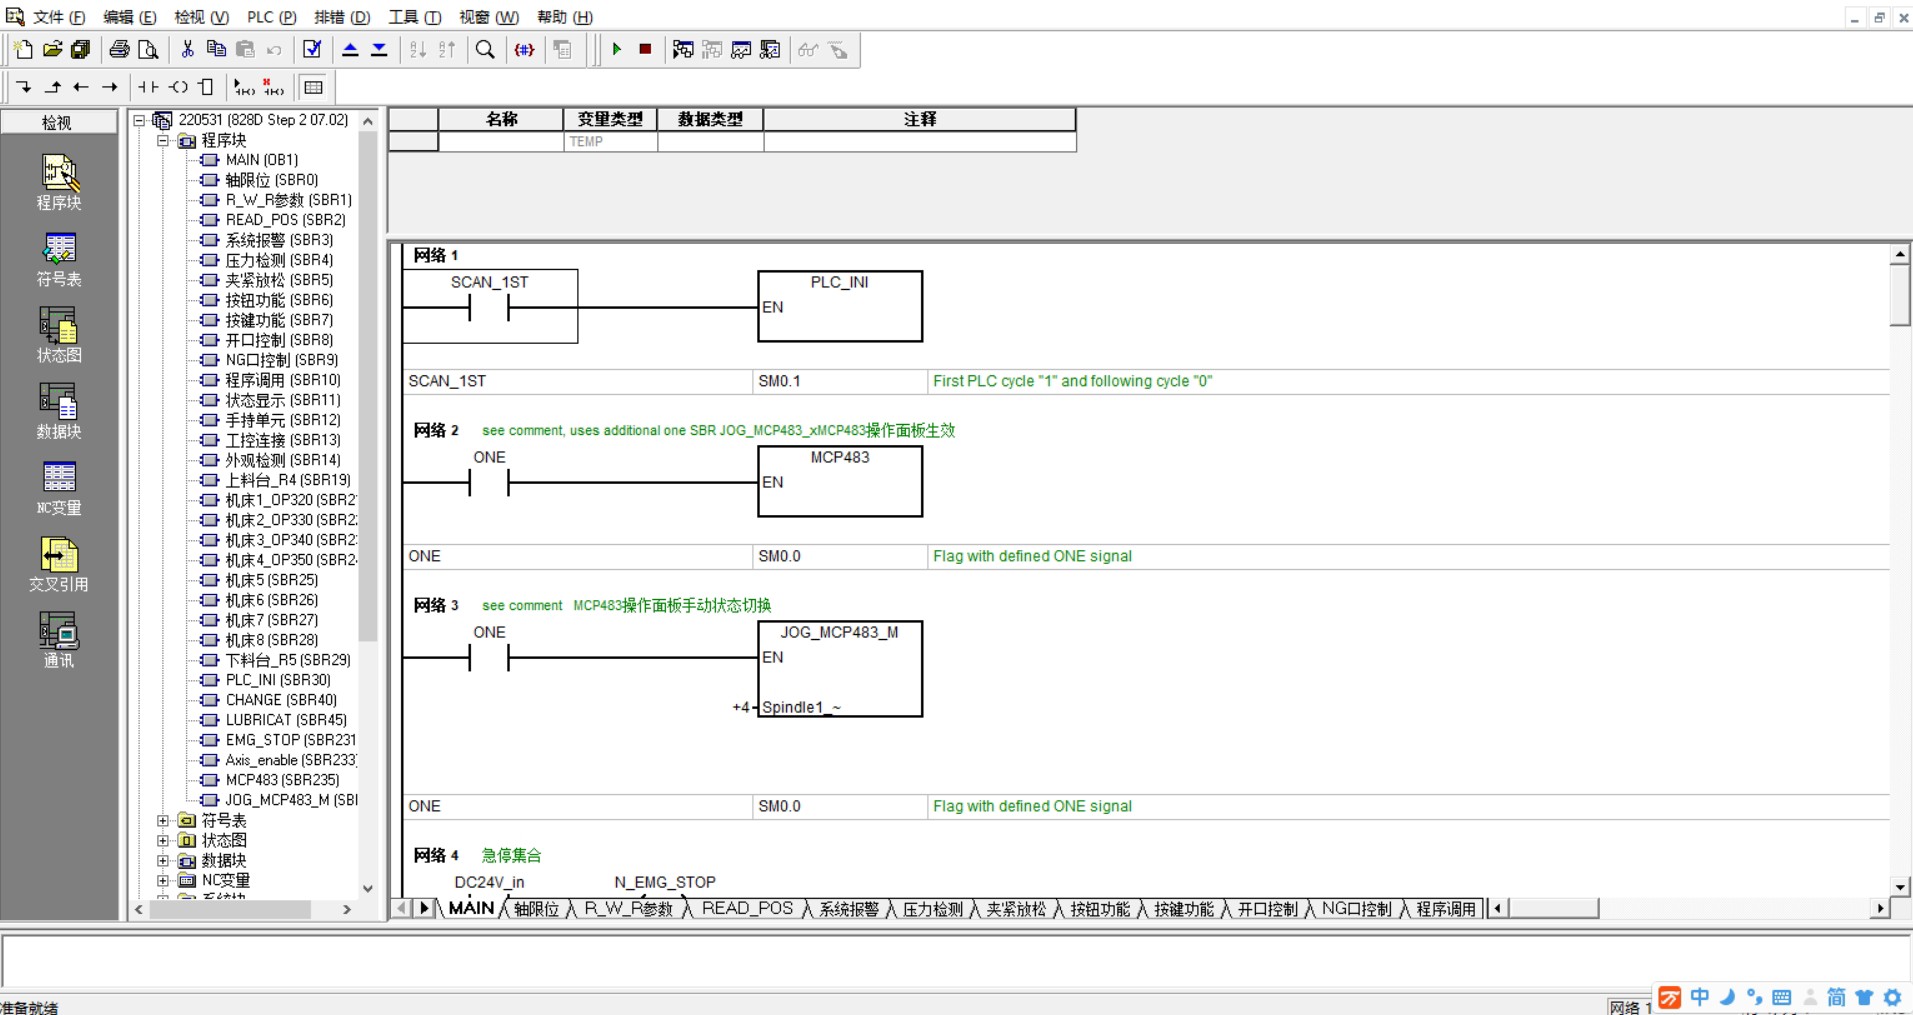Open print preview from the toolbar
The height and width of the screenshot is (1015, 1913).
pos(148,49)
